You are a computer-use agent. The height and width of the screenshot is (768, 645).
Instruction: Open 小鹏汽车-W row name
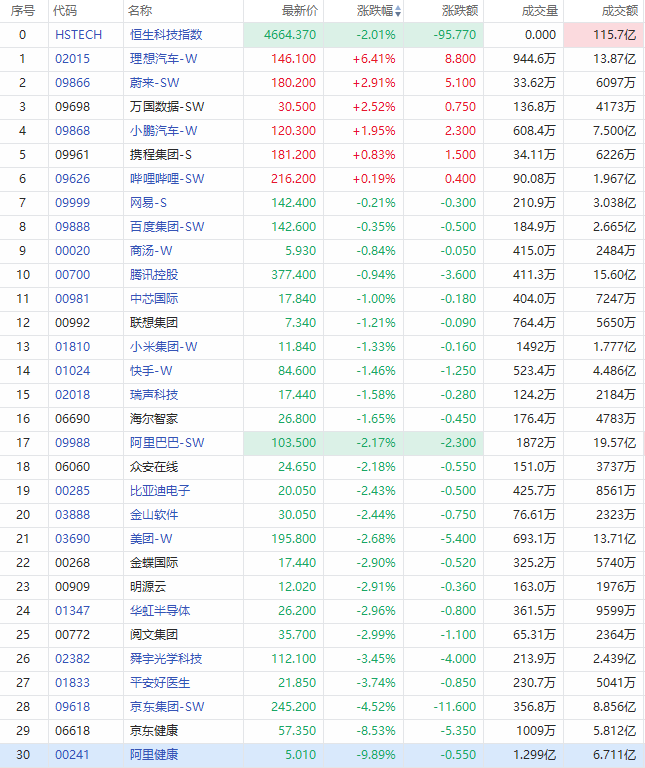[164, 131]
